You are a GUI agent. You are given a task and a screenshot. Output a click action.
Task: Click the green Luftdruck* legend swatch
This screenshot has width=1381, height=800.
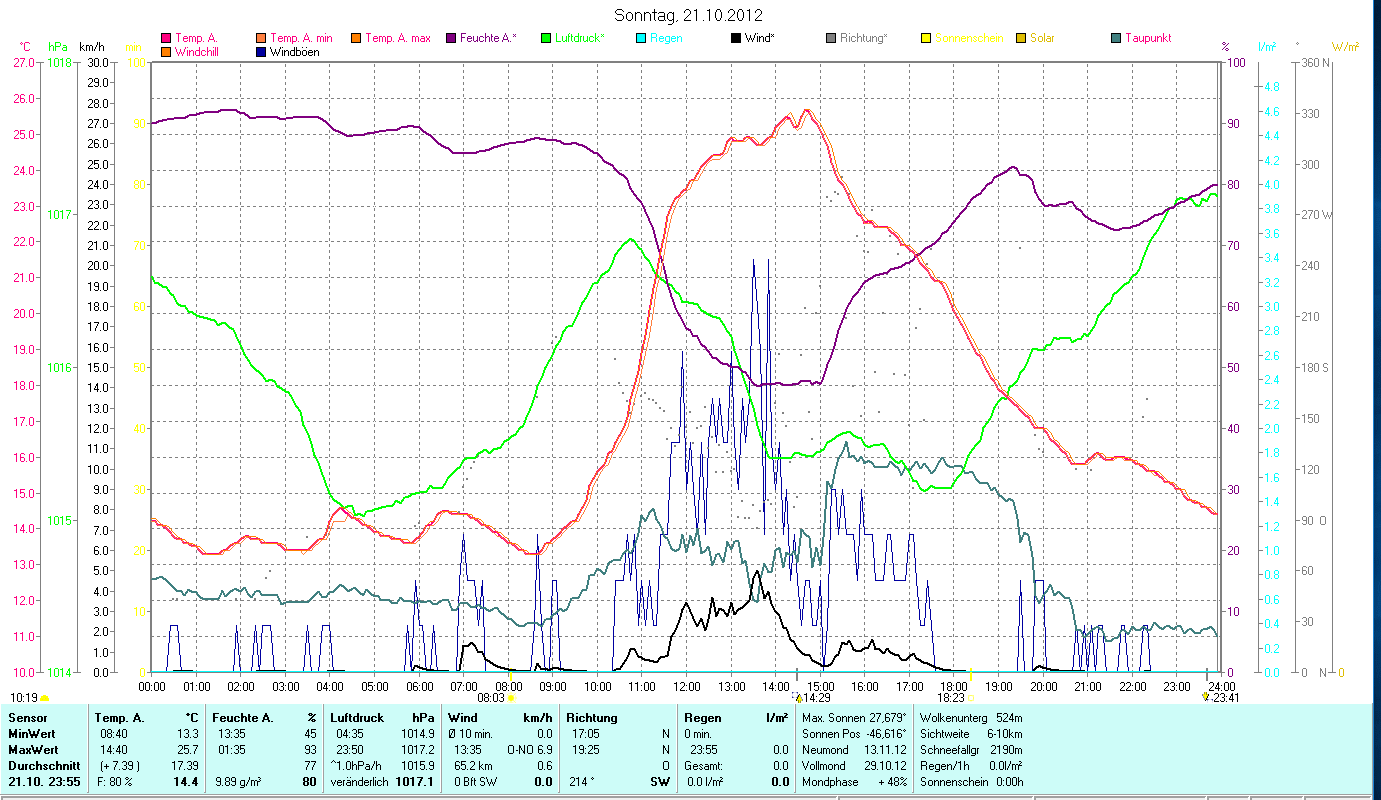546,38
